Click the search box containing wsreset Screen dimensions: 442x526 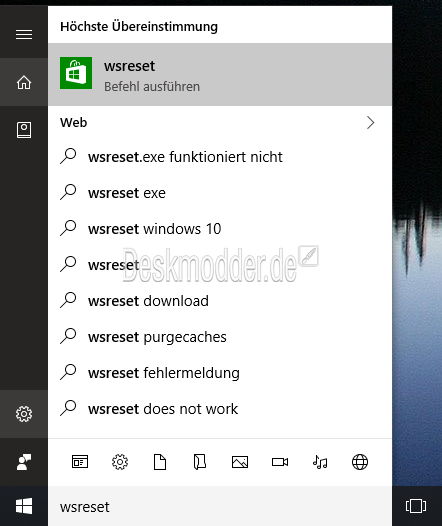tap(220, 507)
